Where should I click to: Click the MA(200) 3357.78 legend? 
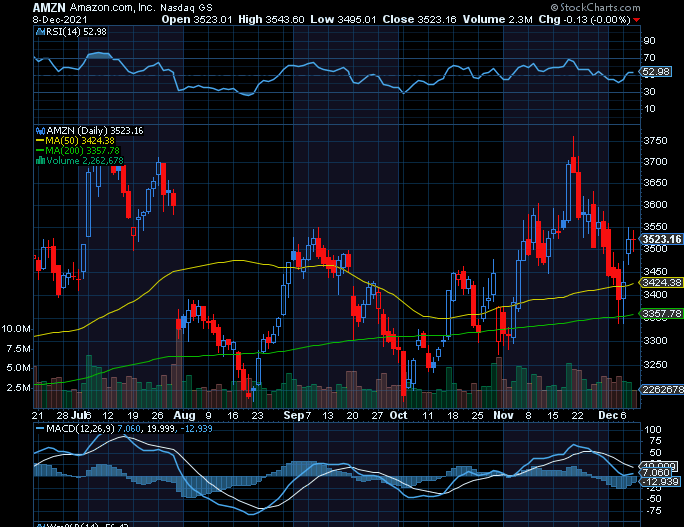click(x=78, y=151)
